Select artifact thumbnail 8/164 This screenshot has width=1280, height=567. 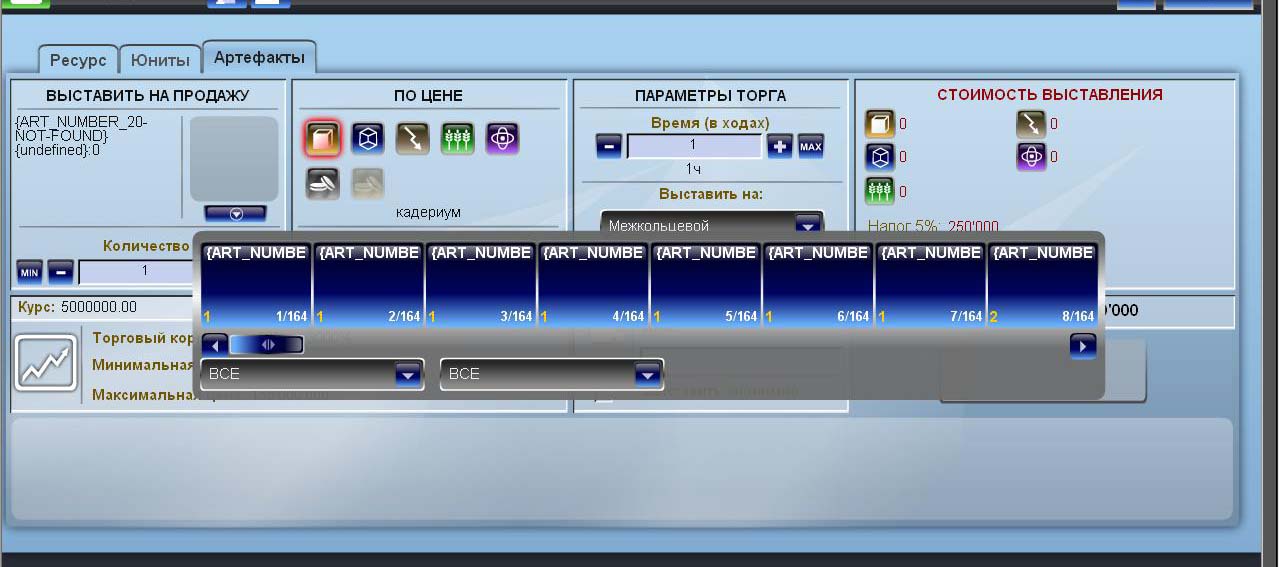1042,284
